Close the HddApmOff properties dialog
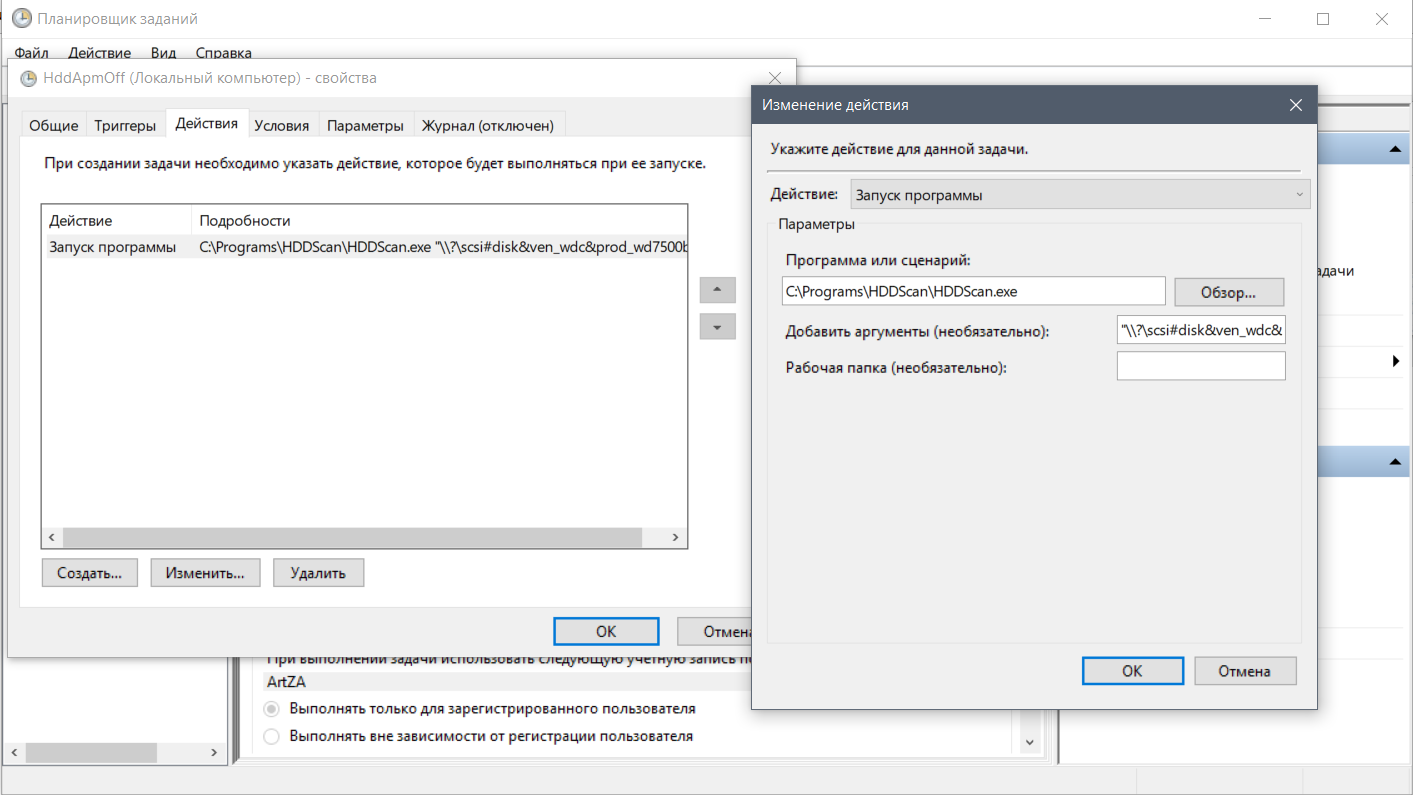The width and height of the screenshot is (1413, 795). 774,78
